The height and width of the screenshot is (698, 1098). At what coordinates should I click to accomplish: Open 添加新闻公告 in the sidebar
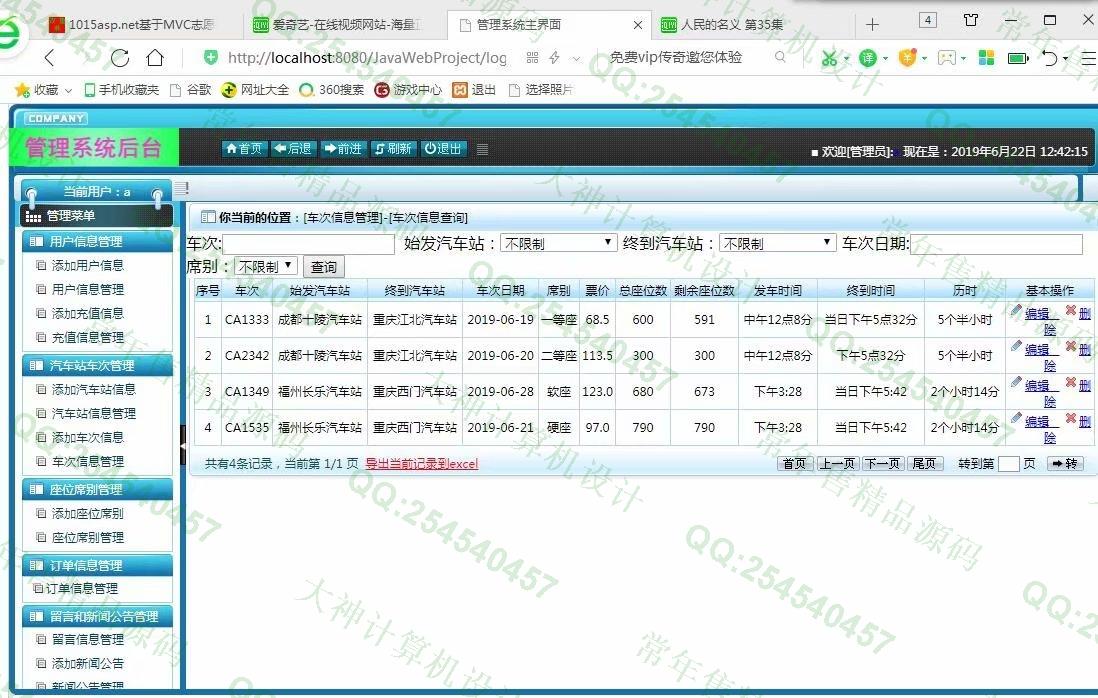coord(88,663)
